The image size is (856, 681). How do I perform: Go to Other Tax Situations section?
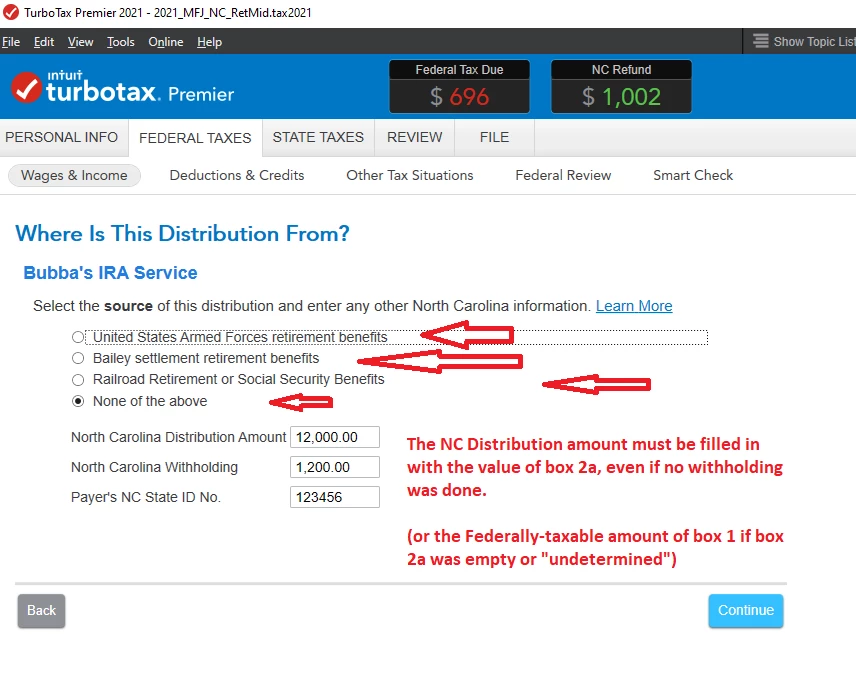pos(409,175)
